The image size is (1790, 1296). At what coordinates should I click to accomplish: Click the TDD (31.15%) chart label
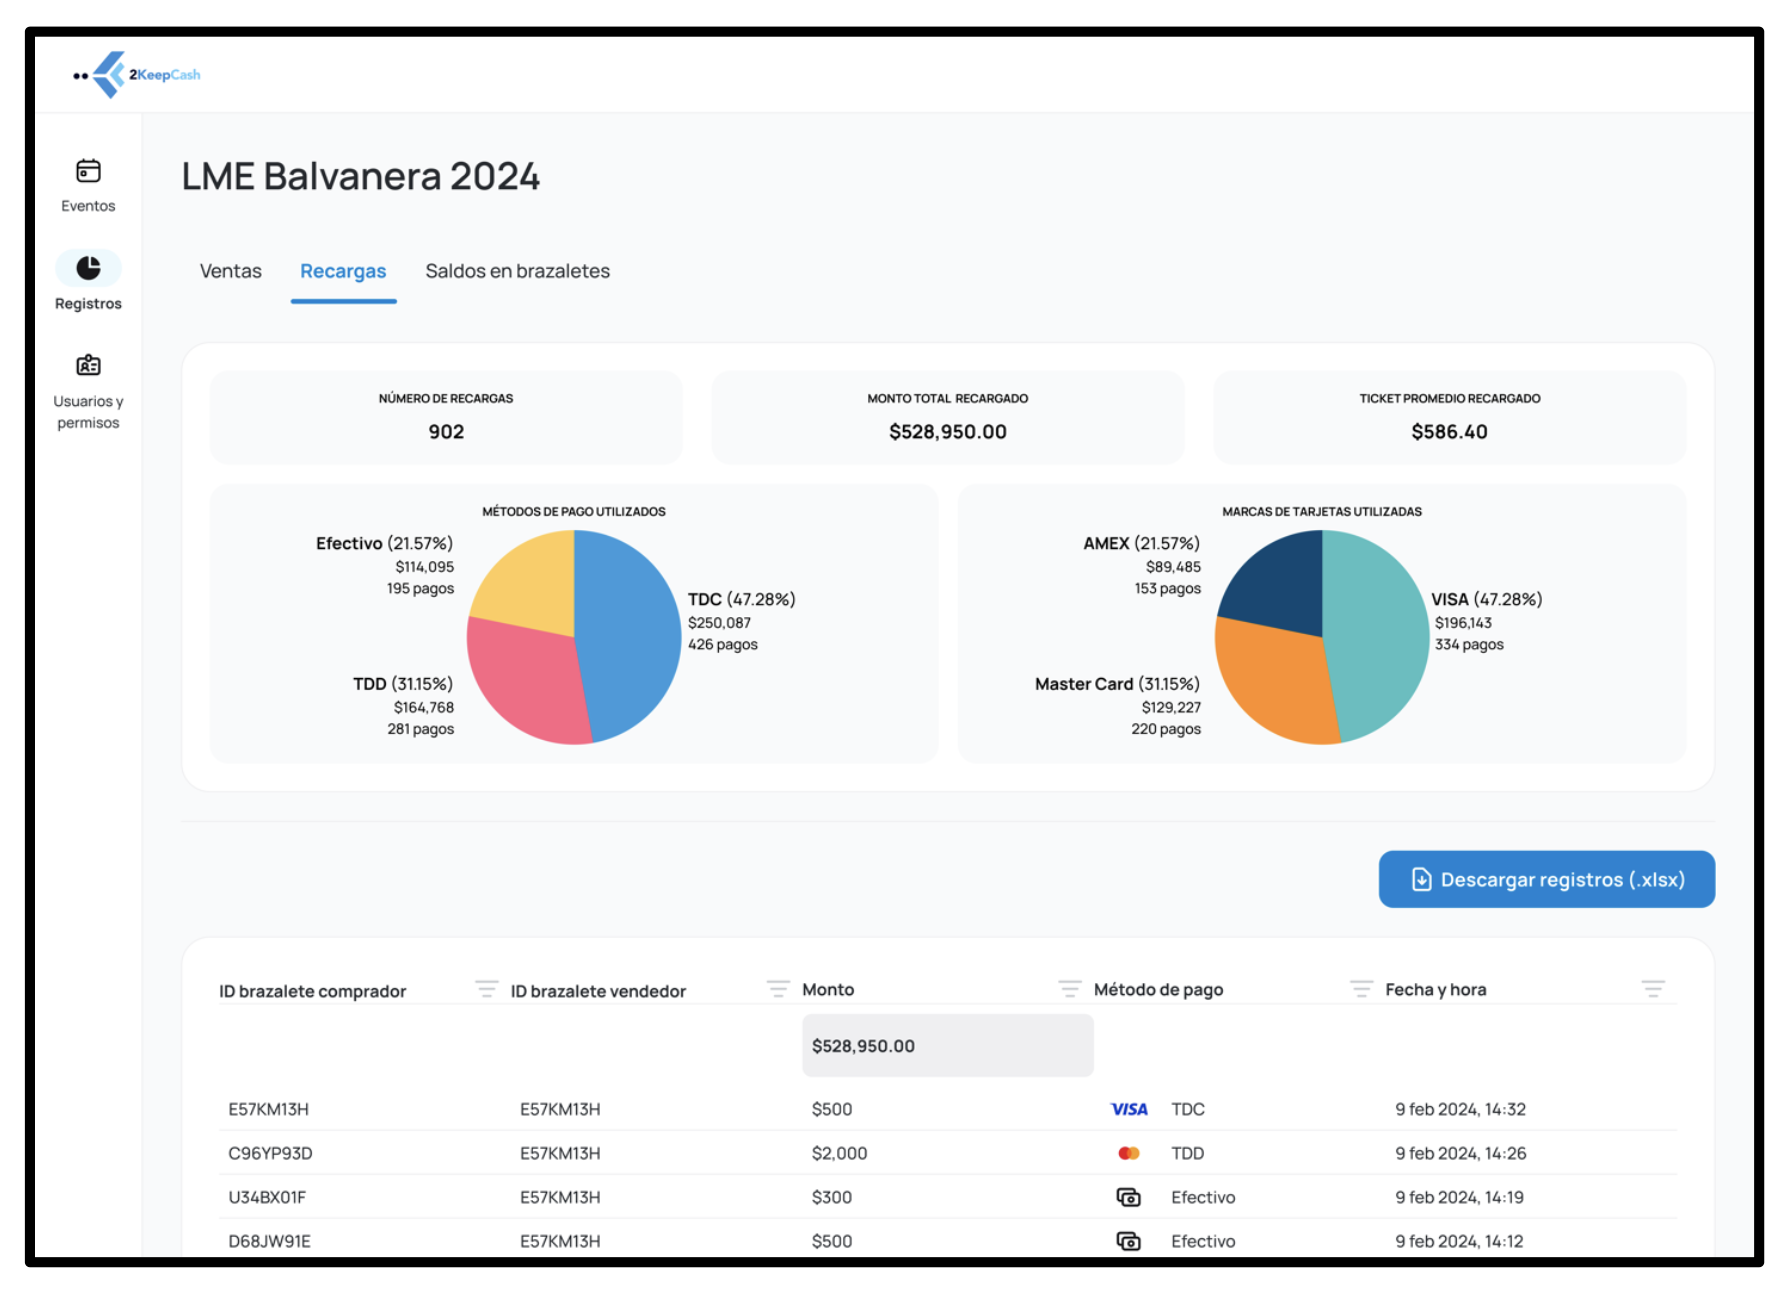tap(403, 684)
